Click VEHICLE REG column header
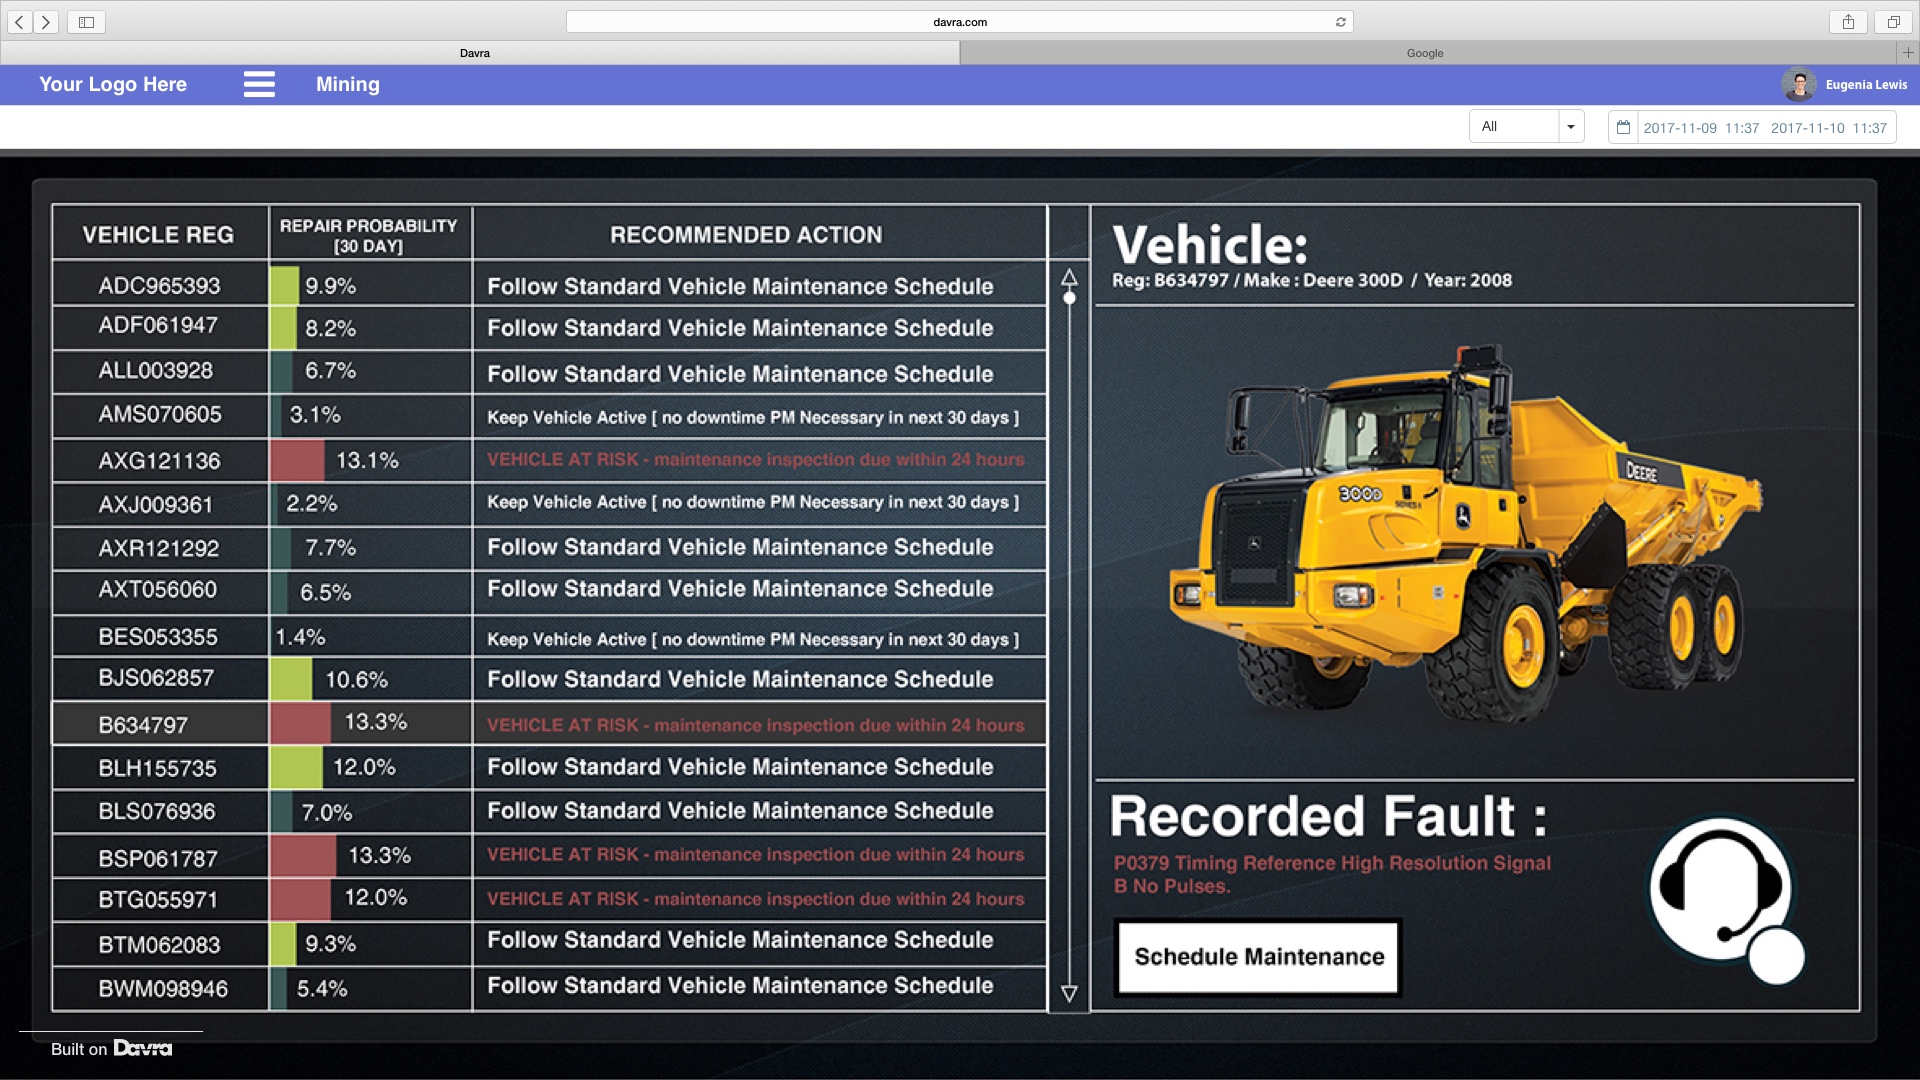 (x=158, y=235)
